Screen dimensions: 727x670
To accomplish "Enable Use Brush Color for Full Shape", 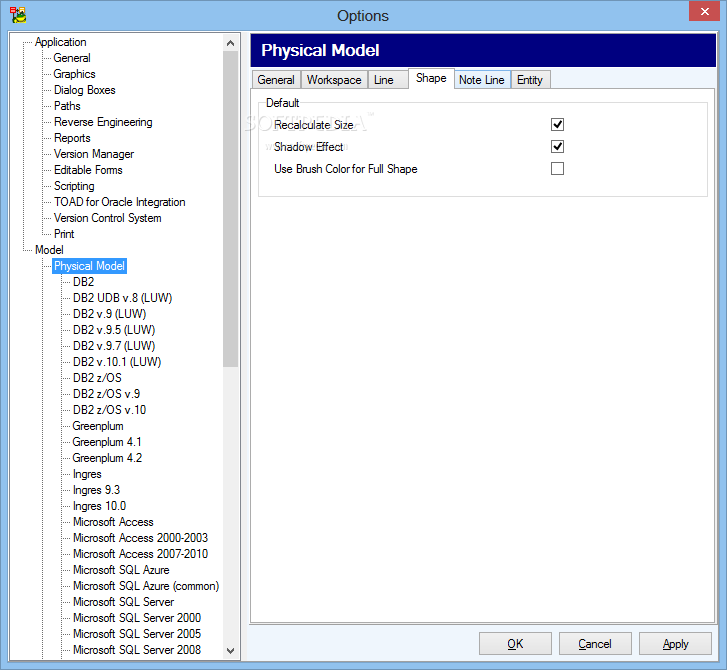I will point(557,168).
